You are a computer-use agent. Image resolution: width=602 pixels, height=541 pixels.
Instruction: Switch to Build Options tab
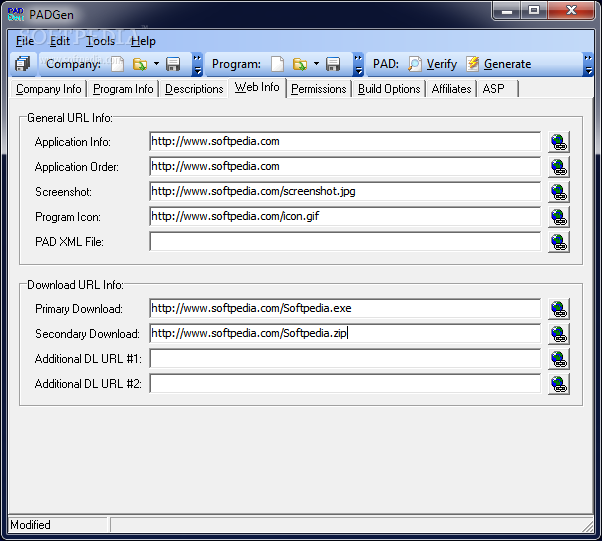point(389,89)
